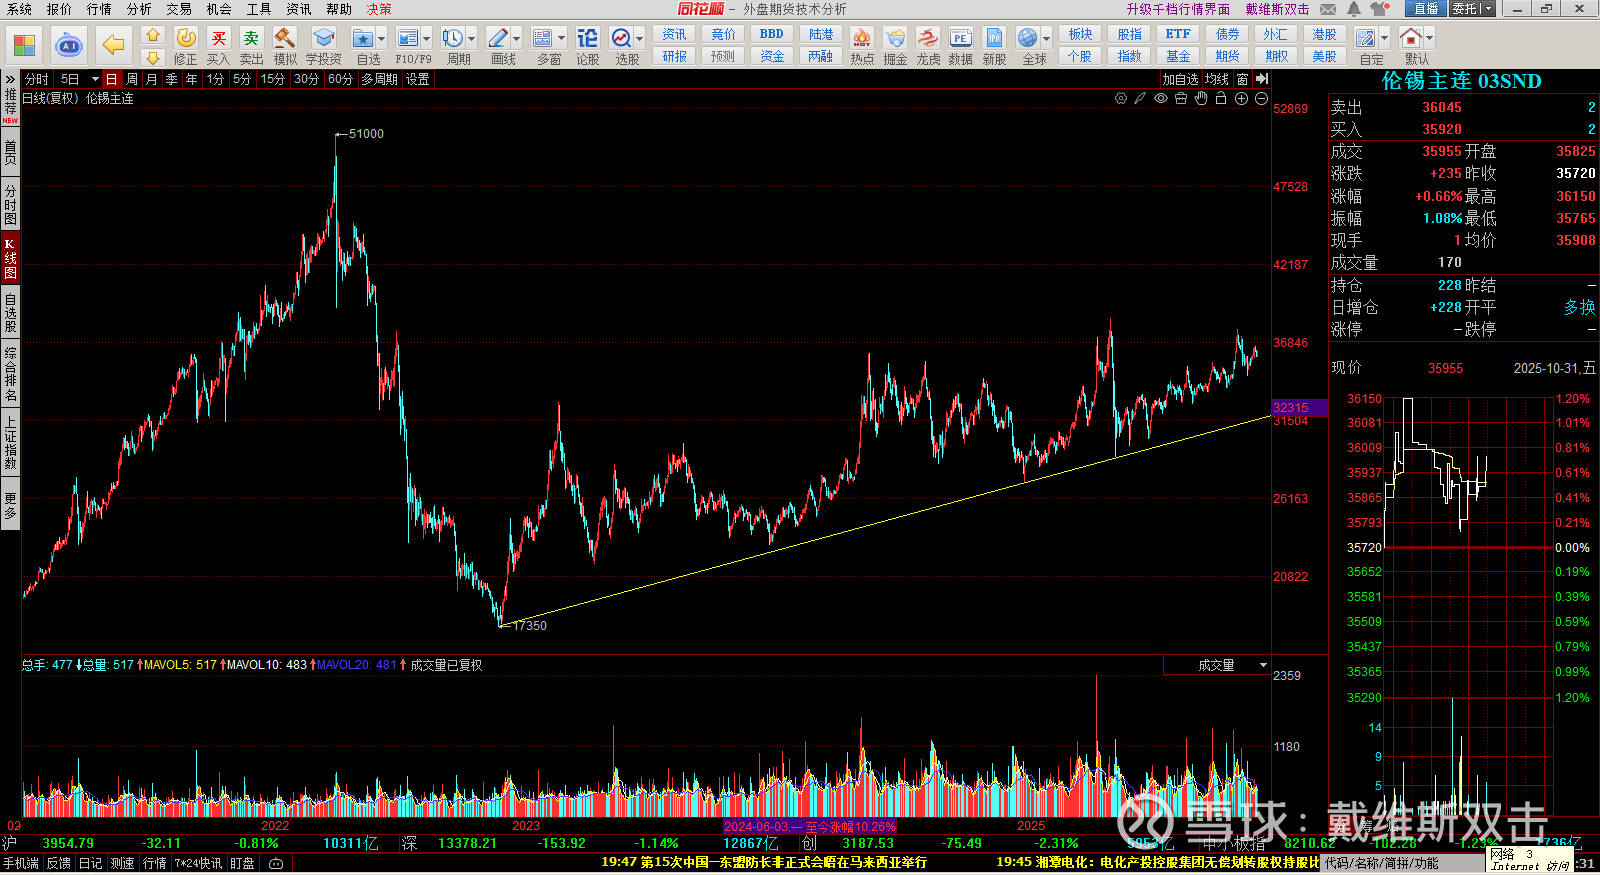This screenshot has height=875, width=1600.
Task: Open the mail envelope icon in title bar
Action: click(1328, 9)
